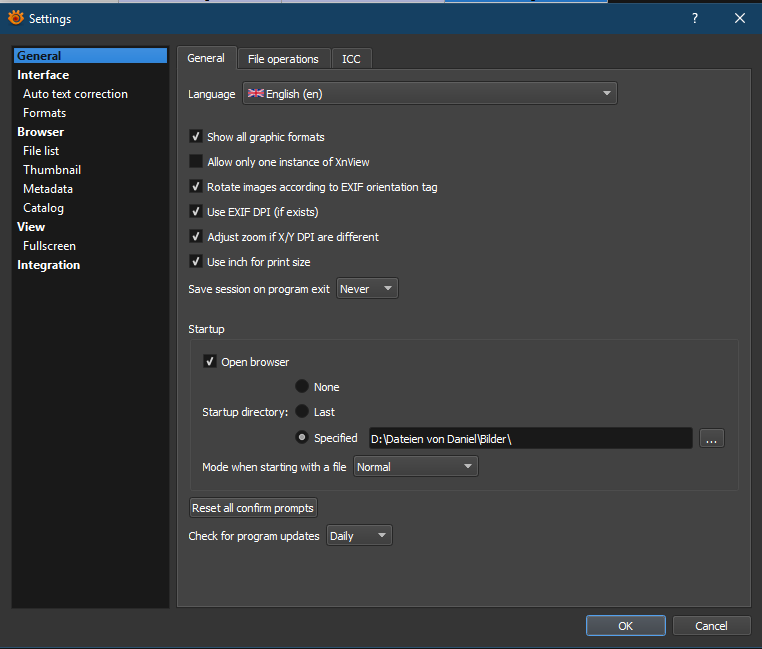Select Browser in the settings tree
The height and width of the screenshot is (649, 762).
41,132
